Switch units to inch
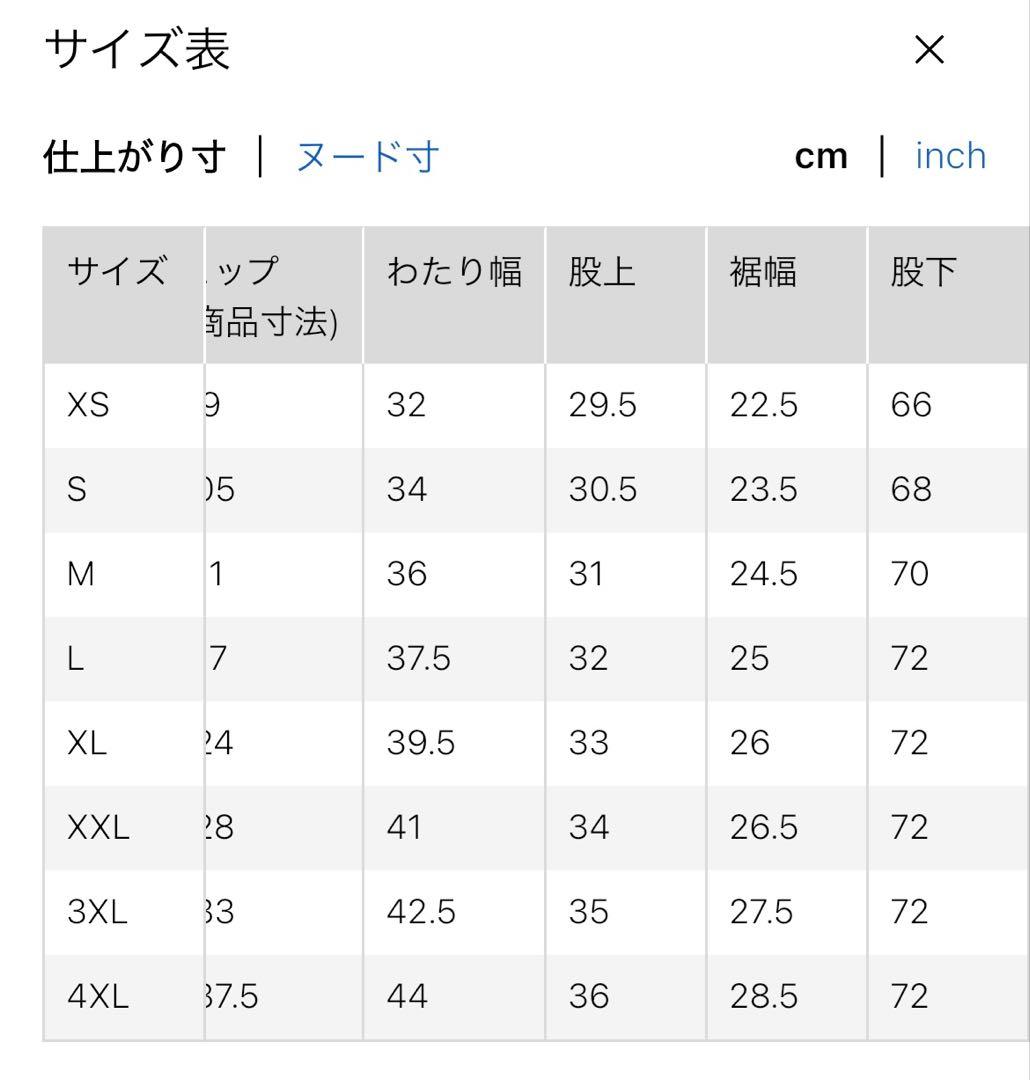Image resolution: width=1030 pixels, height=1080 pixels. pos(951,156)
